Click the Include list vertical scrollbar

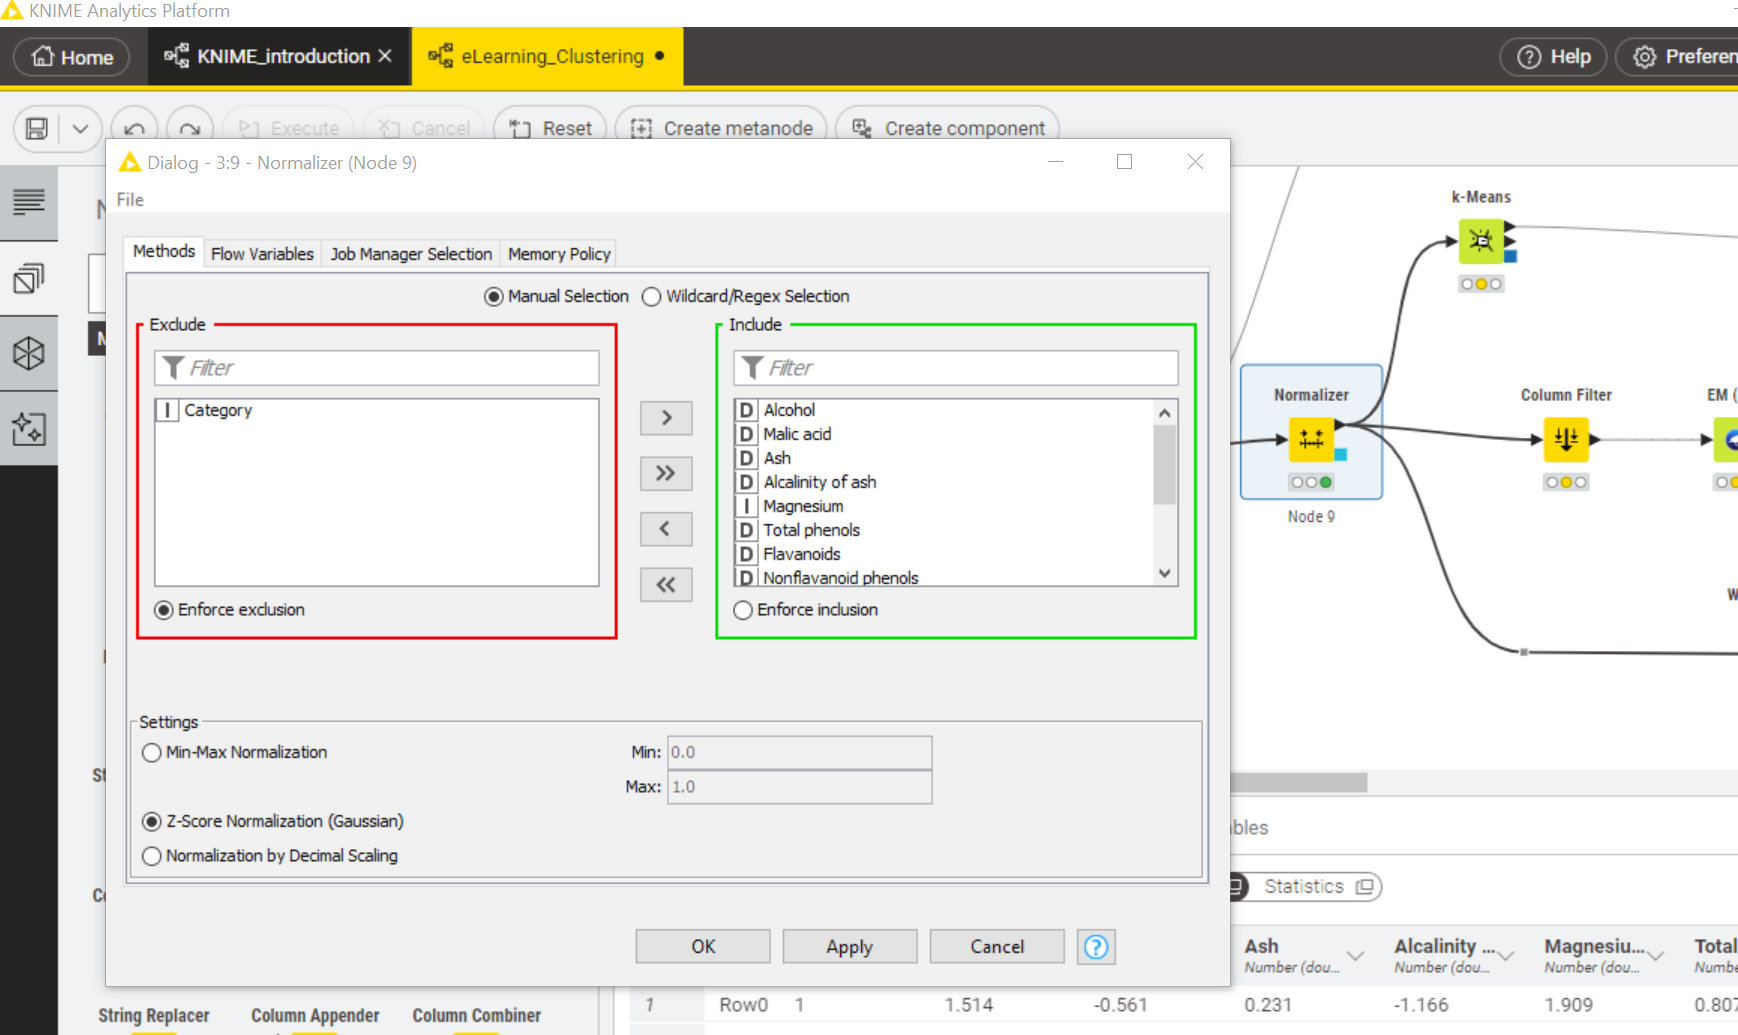pyautogui.click(x=1164, y=466)
